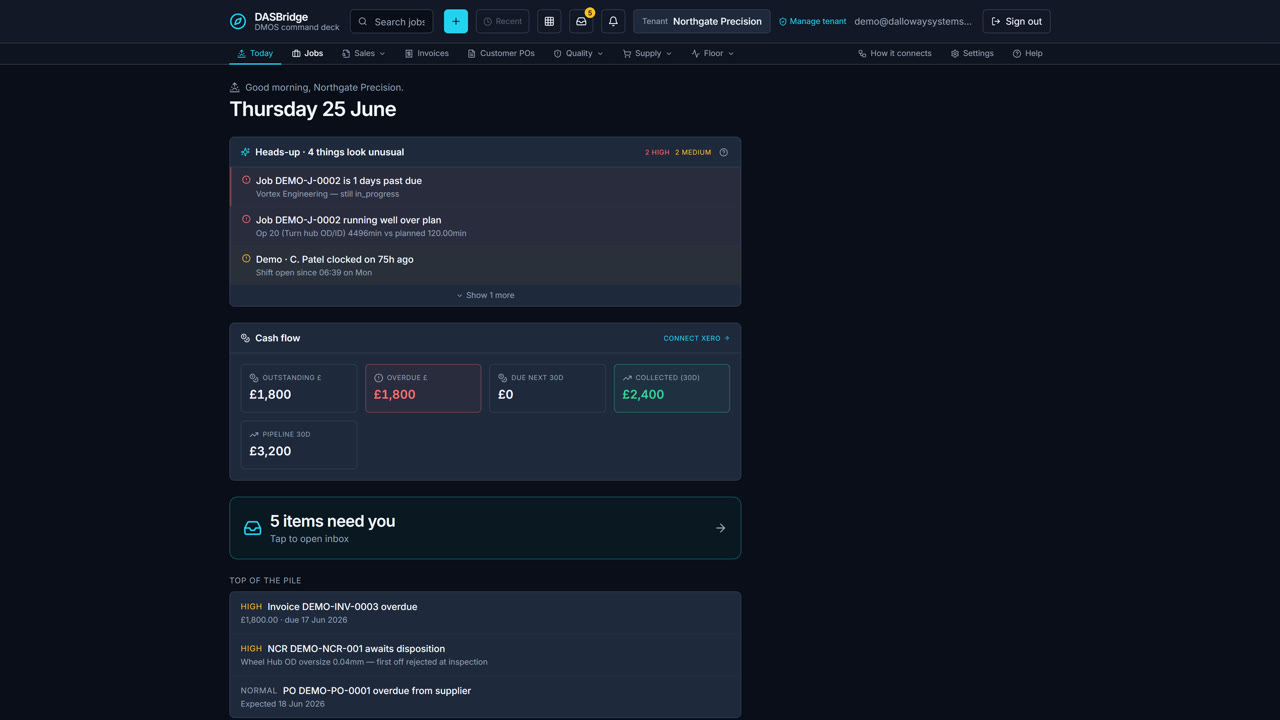Open the grid apps icon
The image size is (1280, 720).
pos(549,21)
